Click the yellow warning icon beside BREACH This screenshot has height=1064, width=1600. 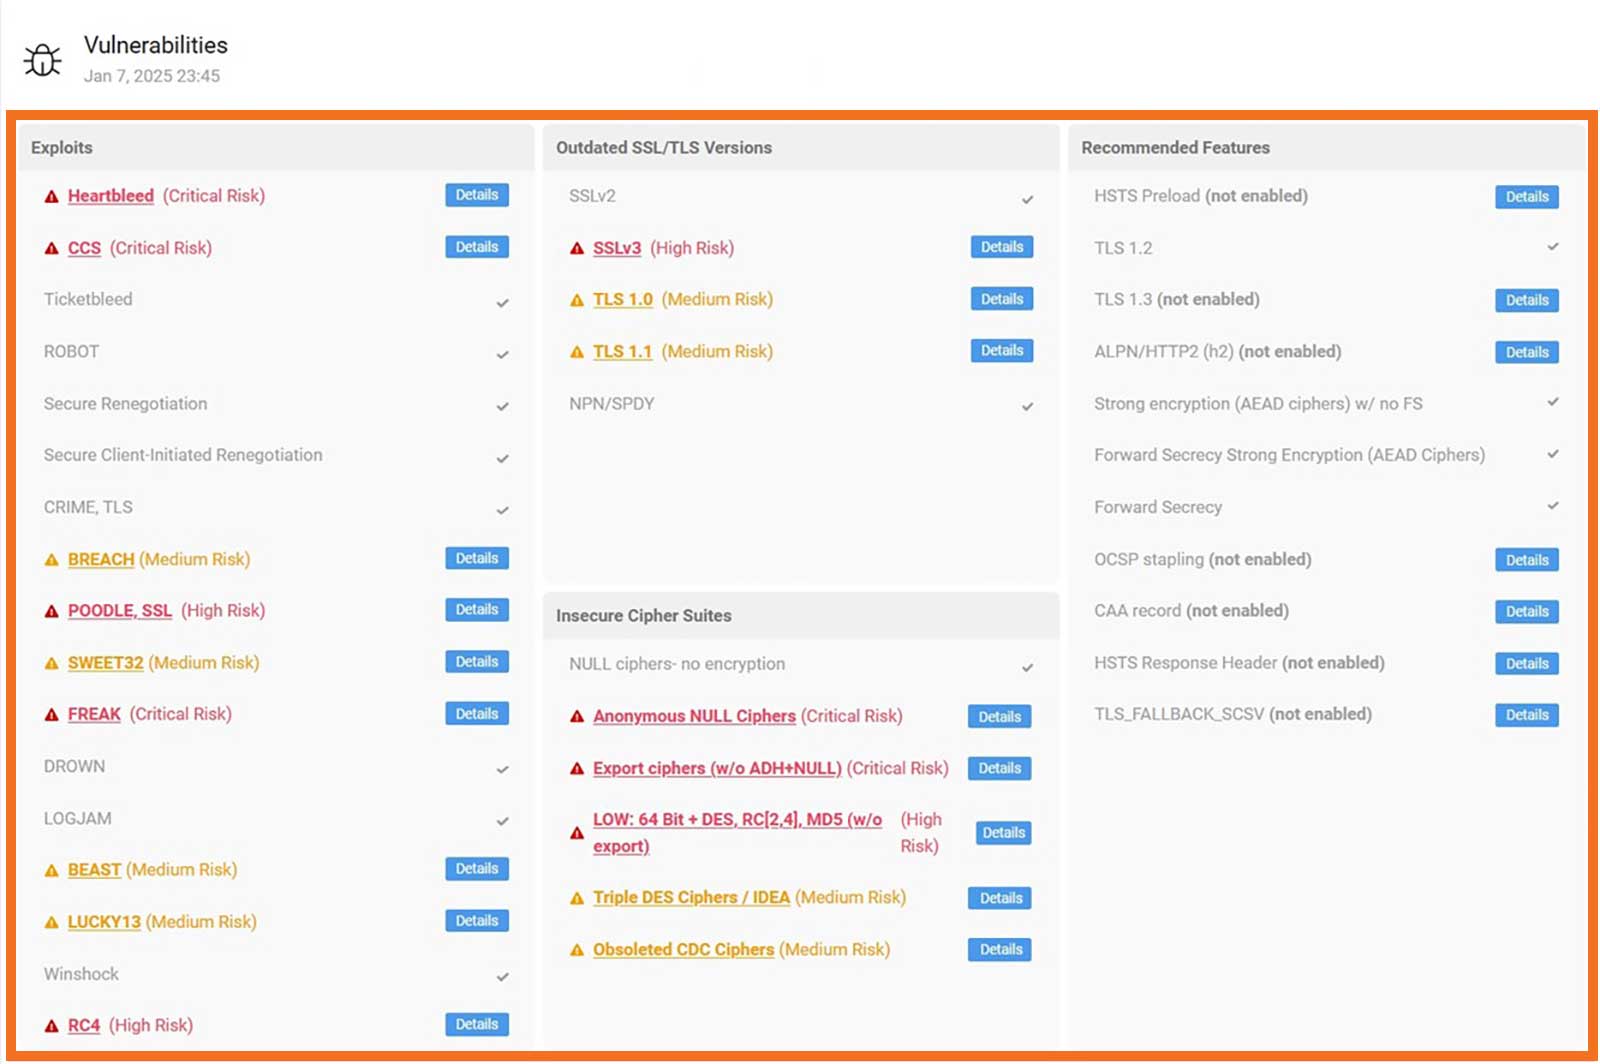tap(50, 559)
